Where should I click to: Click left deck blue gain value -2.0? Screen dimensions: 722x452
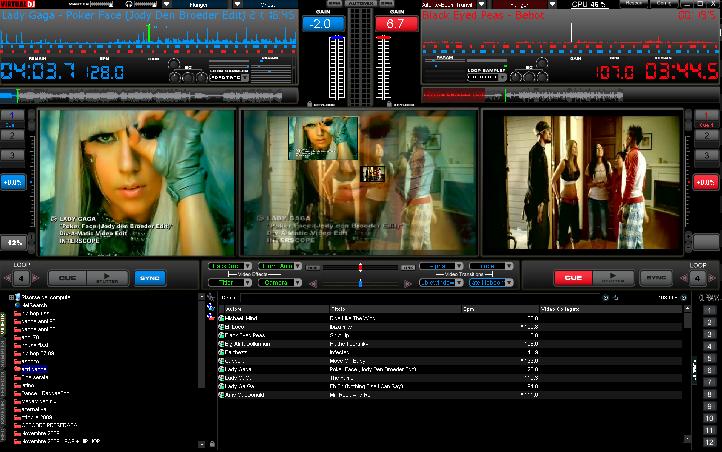[323, 24]
